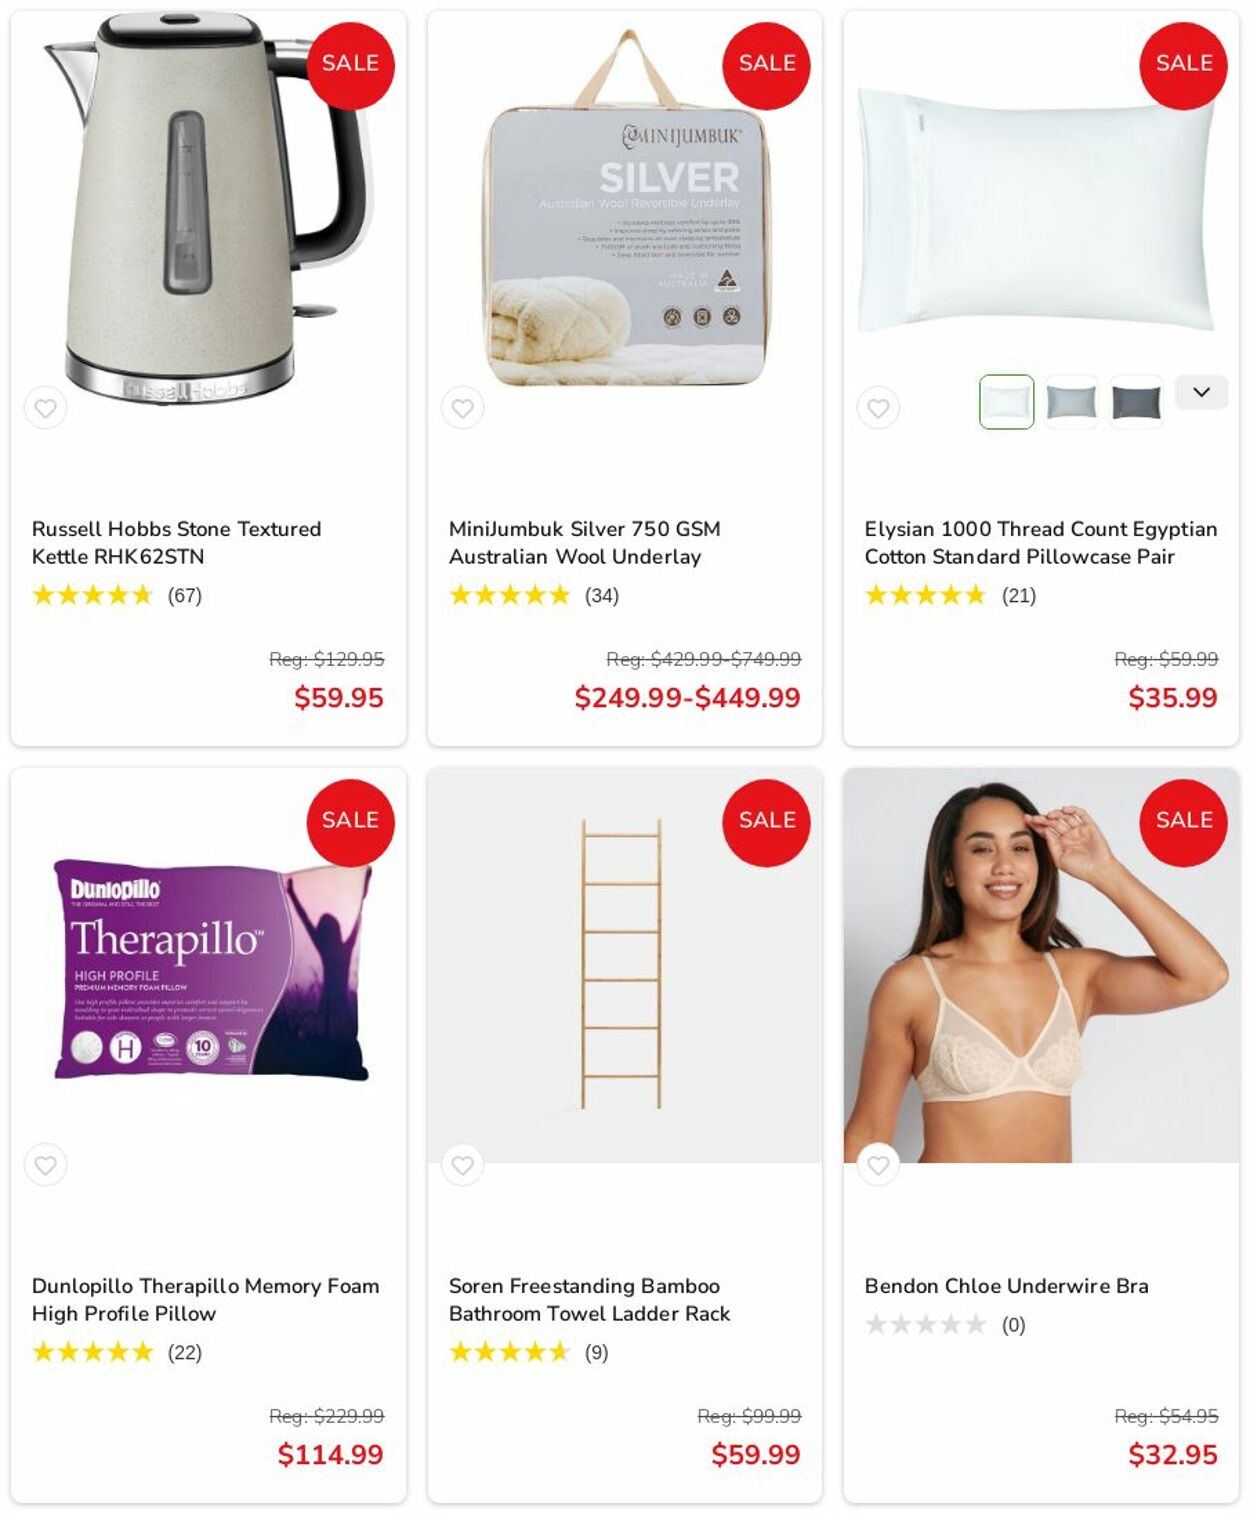The image size is (1250, 1514).
Task: Open the bamboo ladder rack product image
Action: (x=624, y=964)
